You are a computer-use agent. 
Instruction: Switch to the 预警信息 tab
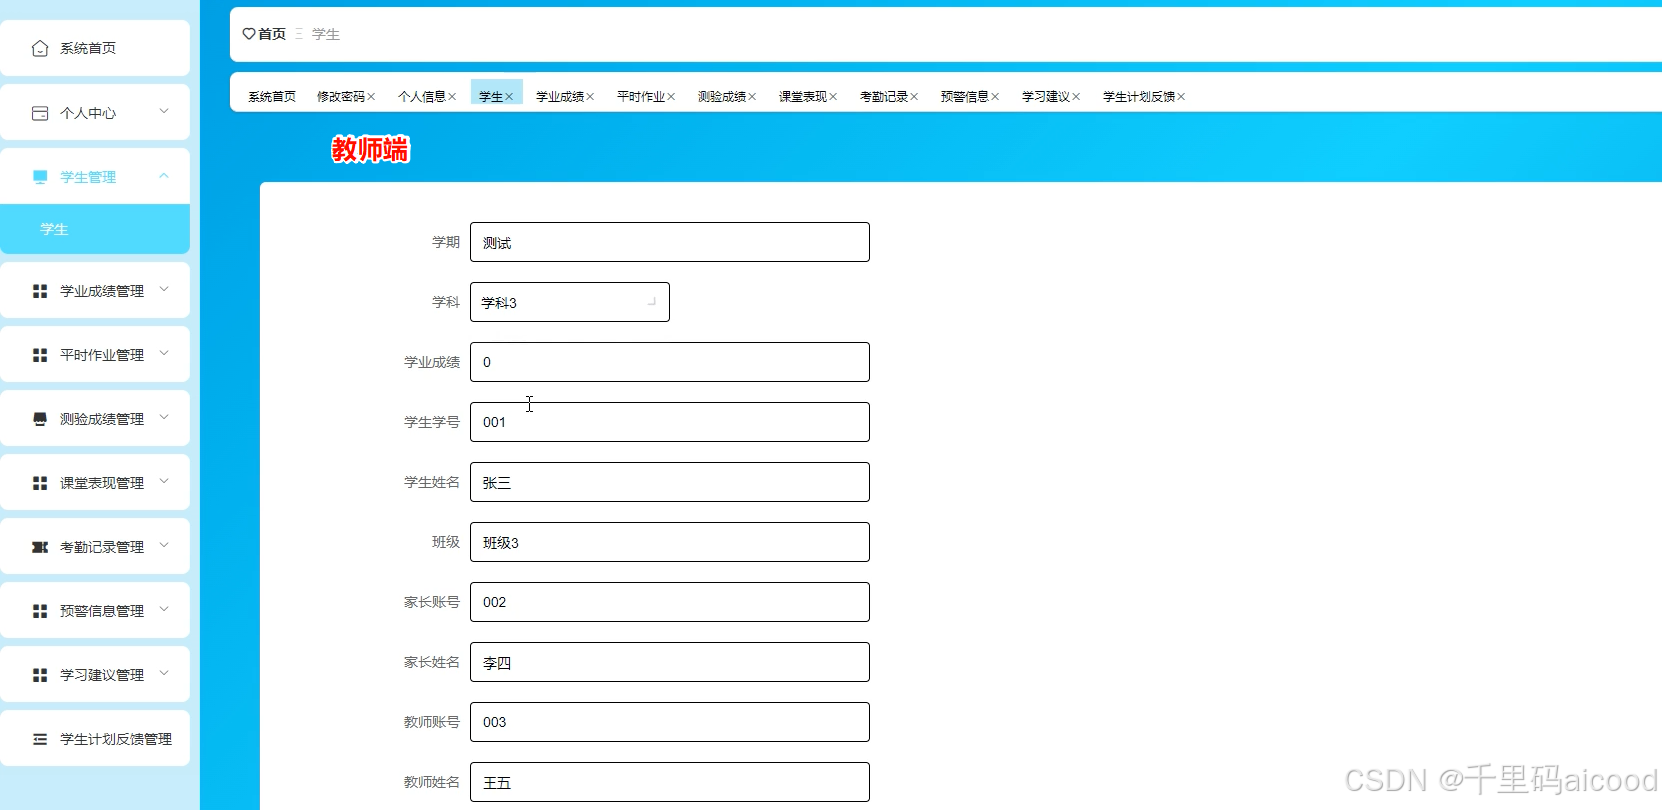pos(965,97)
